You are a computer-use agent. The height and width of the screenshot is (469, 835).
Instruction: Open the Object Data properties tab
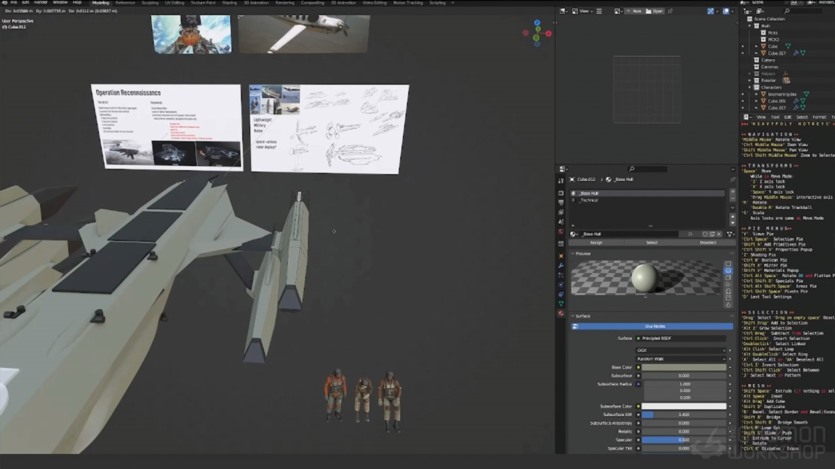point(561,304)
